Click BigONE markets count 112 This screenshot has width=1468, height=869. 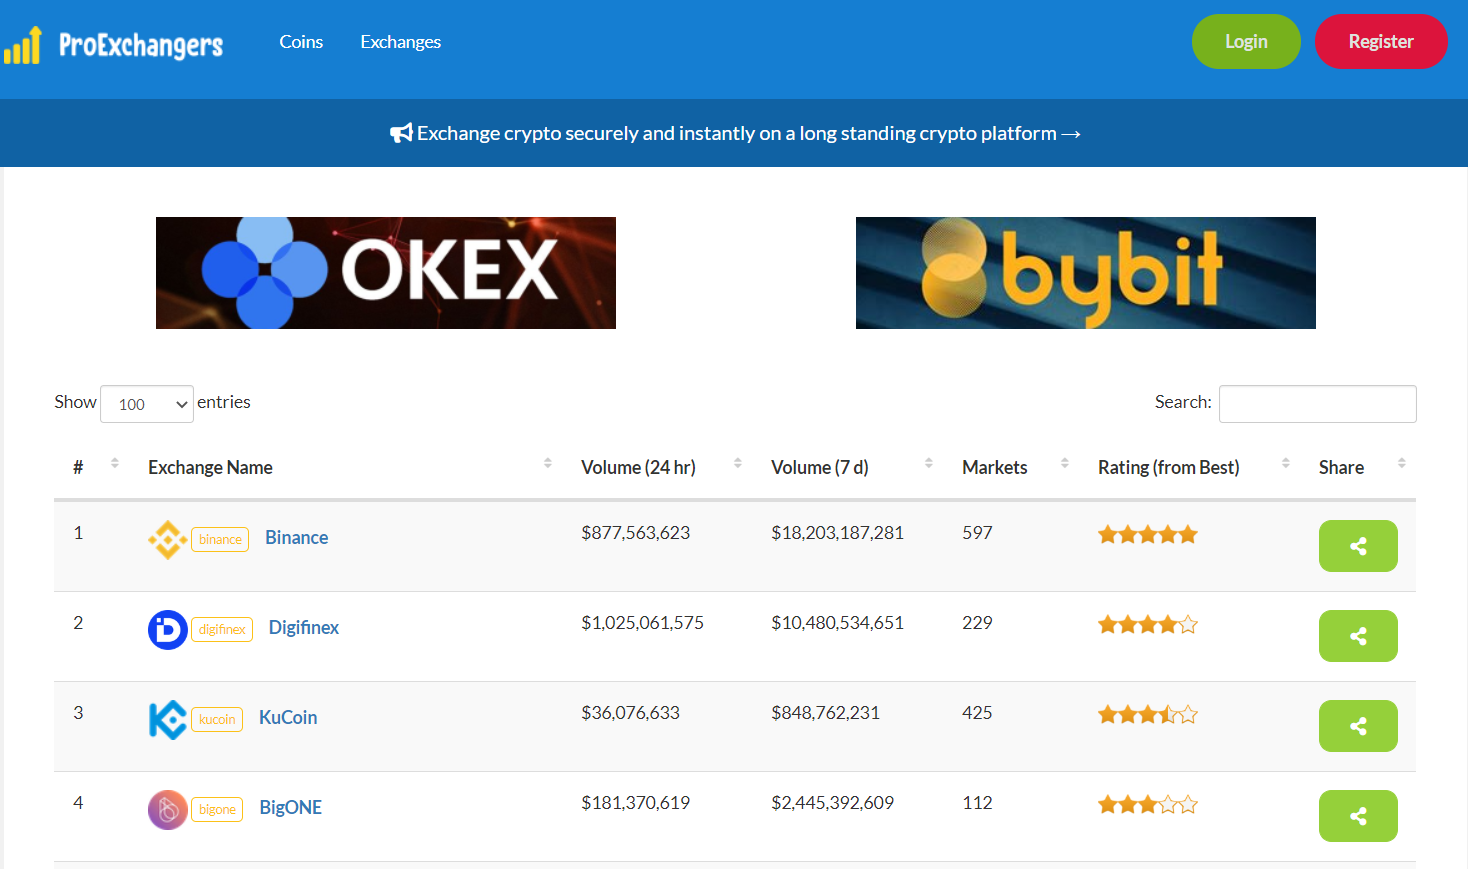[978, 803]
